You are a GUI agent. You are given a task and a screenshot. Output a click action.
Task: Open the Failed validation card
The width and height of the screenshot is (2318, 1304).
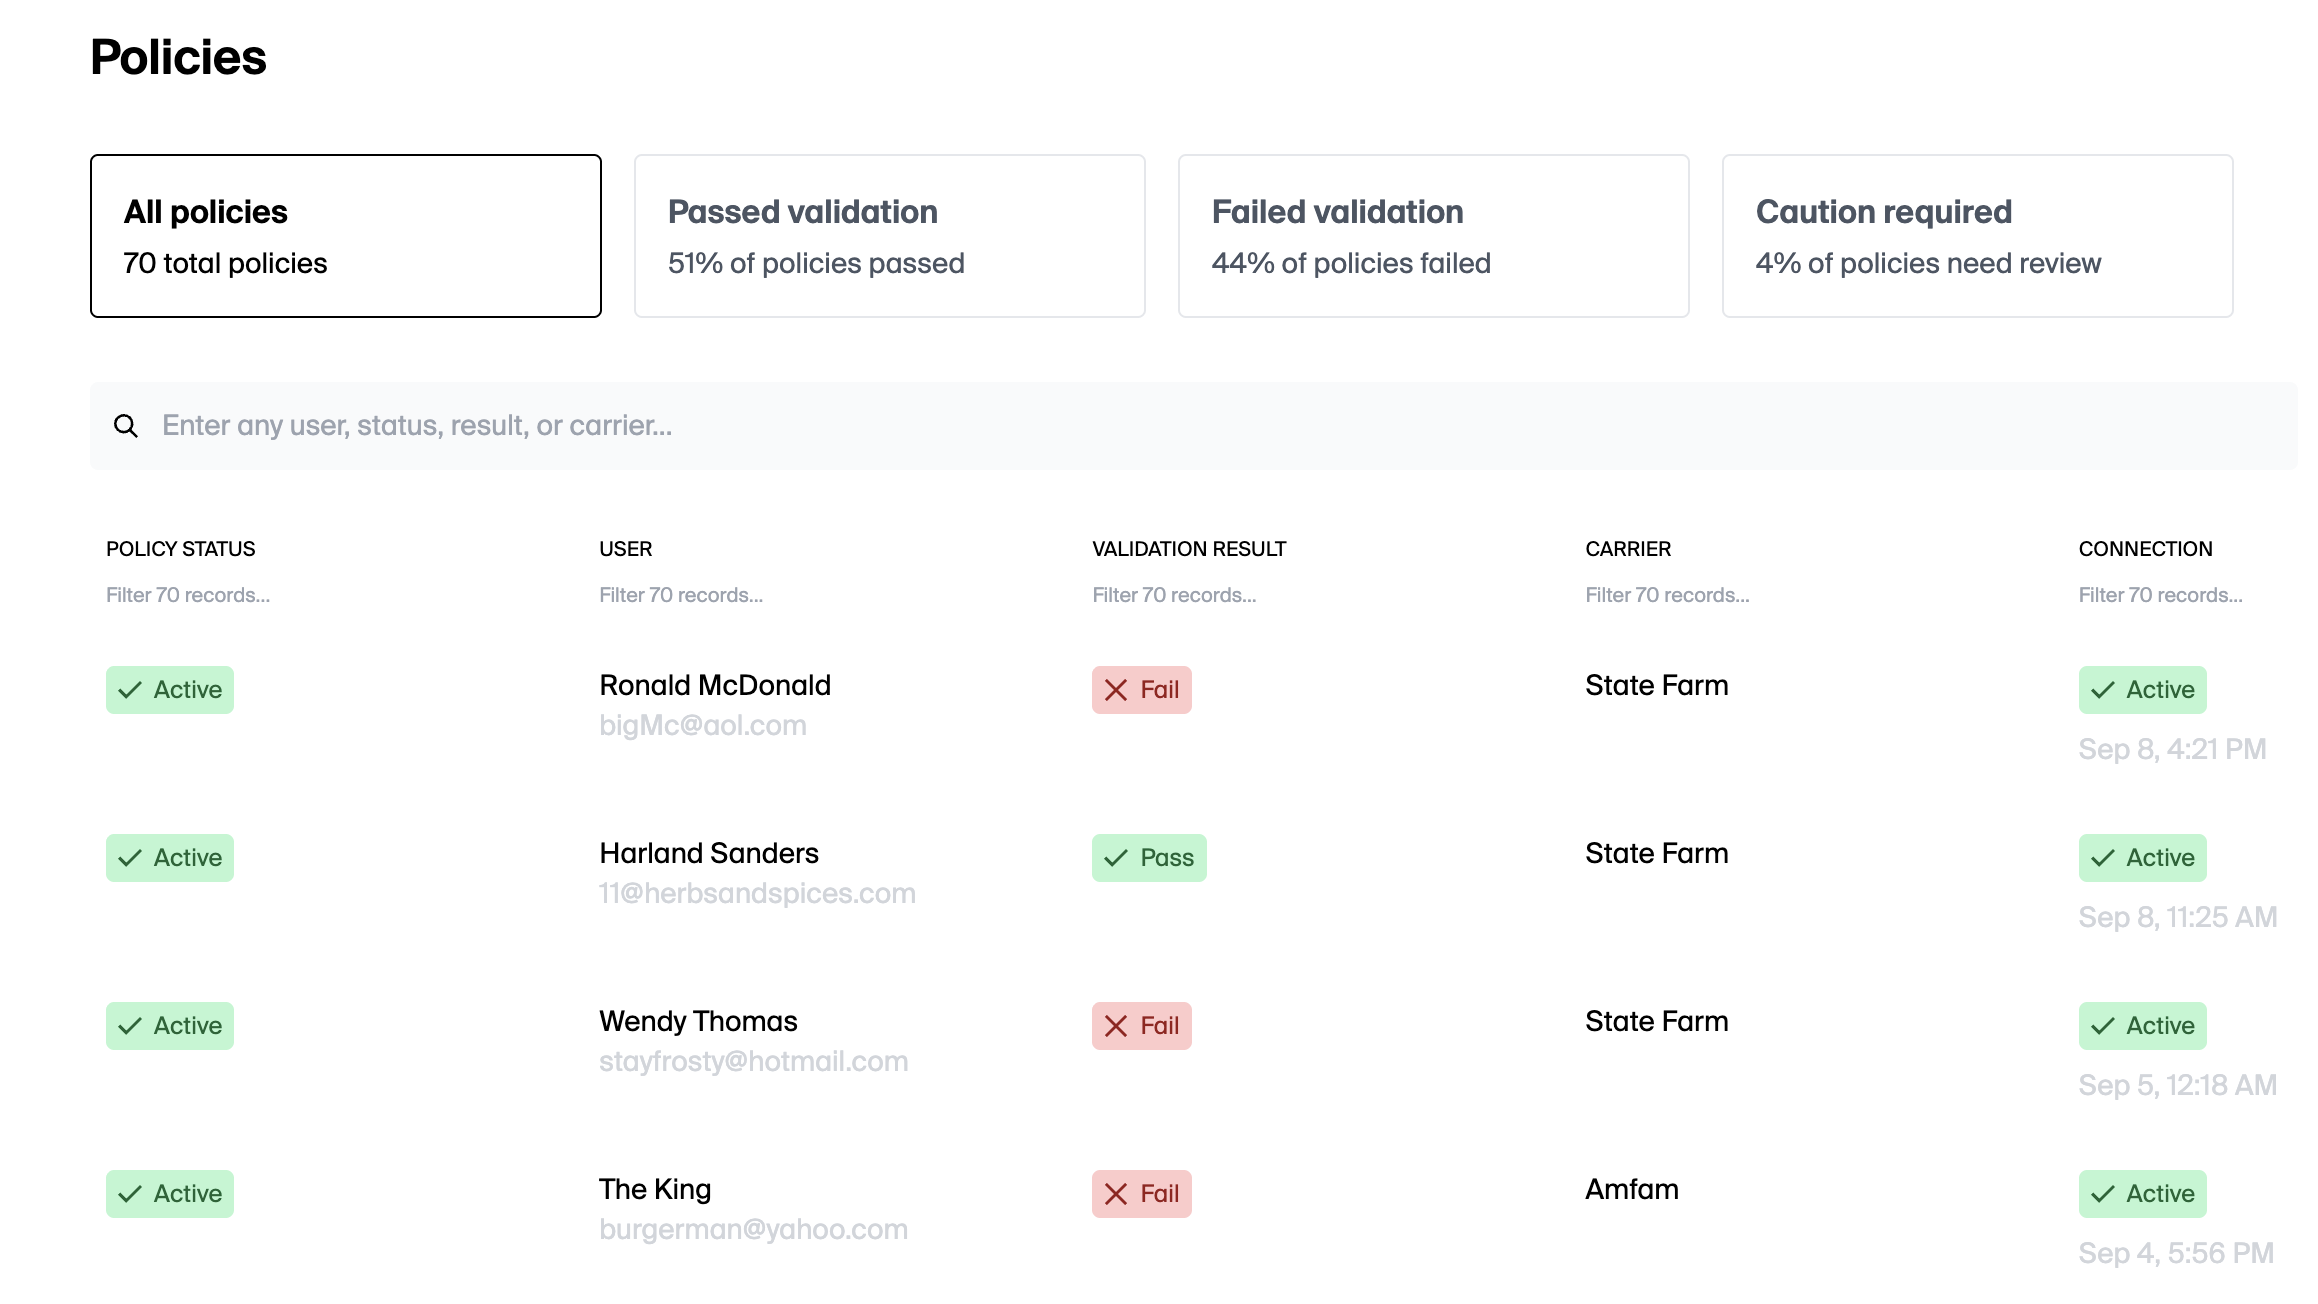pos(1434,236)
